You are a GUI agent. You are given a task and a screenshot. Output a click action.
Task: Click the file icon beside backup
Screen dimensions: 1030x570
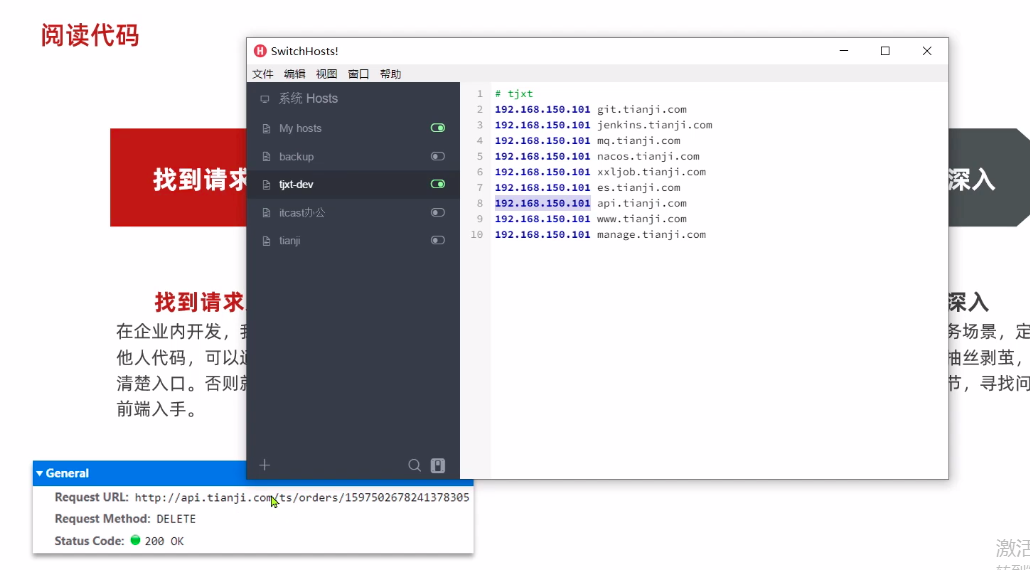pos(266,157)
